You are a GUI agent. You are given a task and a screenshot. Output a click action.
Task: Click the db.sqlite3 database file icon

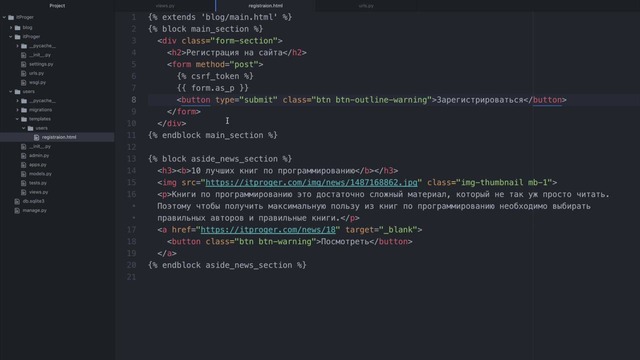tap(17, 201)
